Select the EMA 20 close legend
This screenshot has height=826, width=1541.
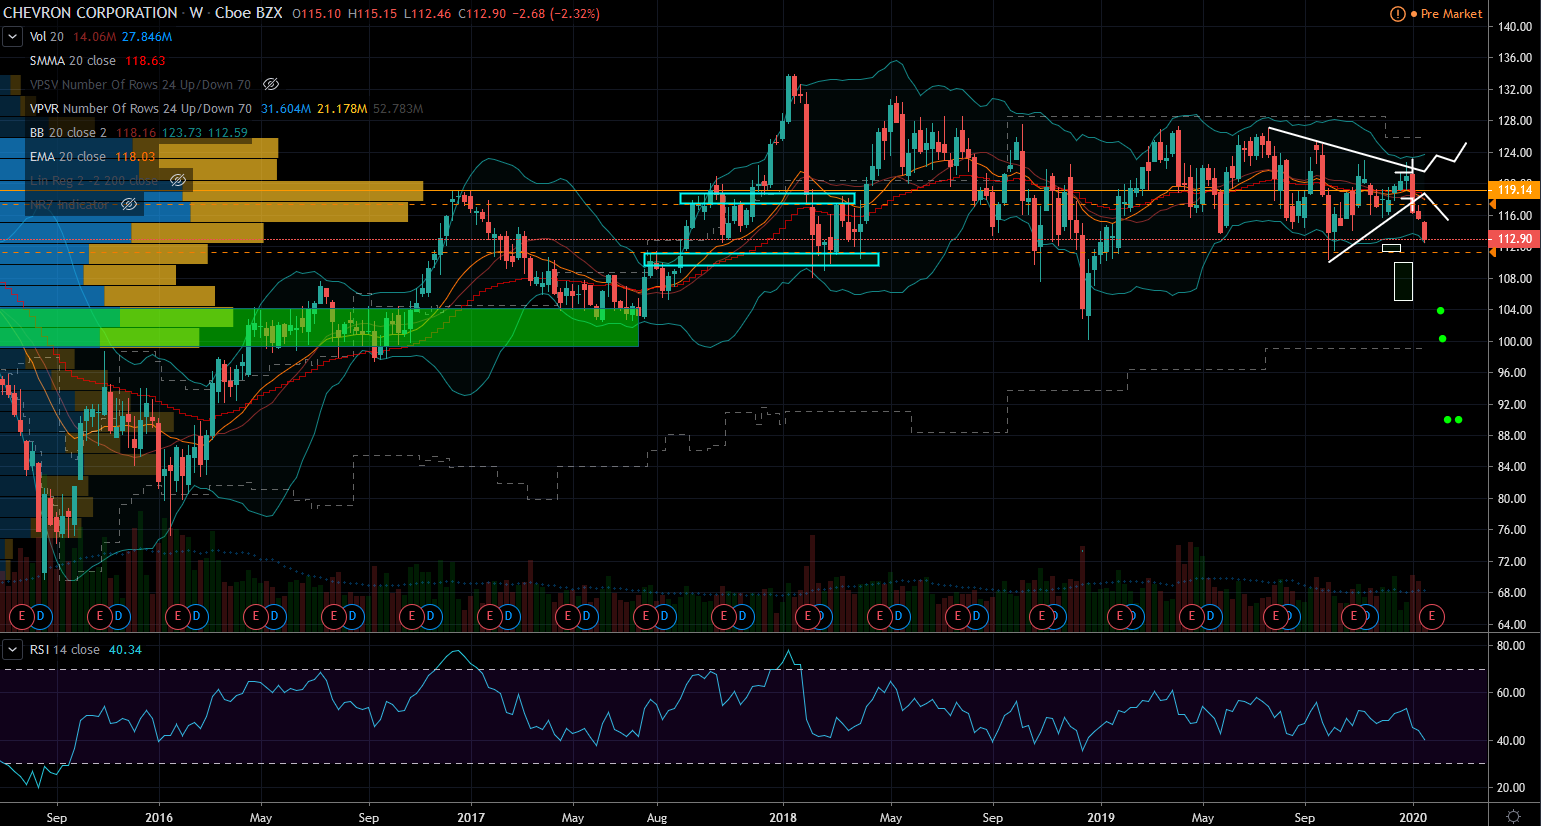pyautogui.click(x=68, y=157)
